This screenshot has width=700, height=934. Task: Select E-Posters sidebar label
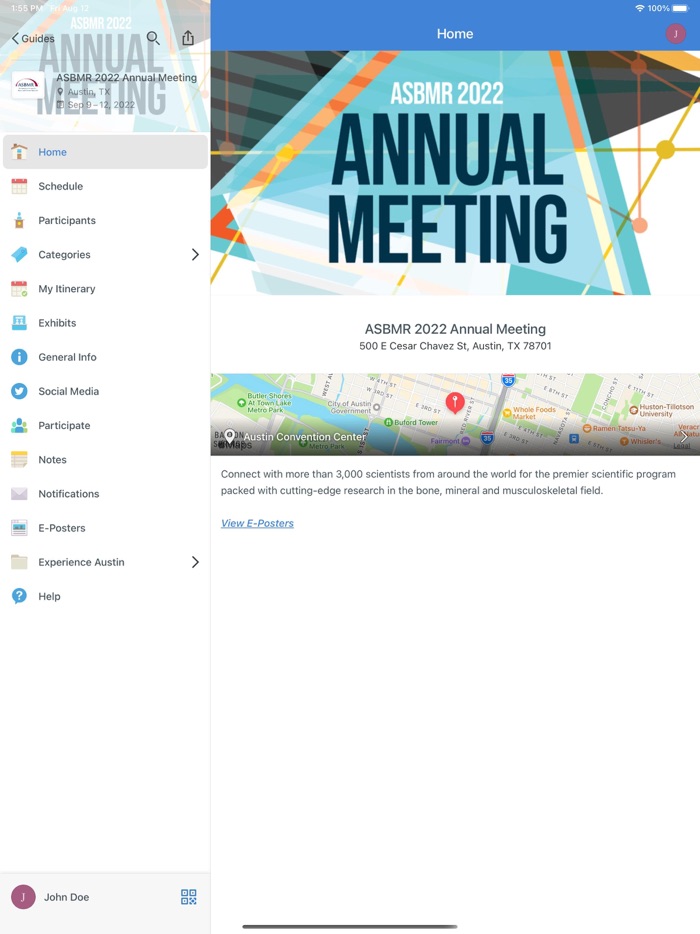point(62,528)
